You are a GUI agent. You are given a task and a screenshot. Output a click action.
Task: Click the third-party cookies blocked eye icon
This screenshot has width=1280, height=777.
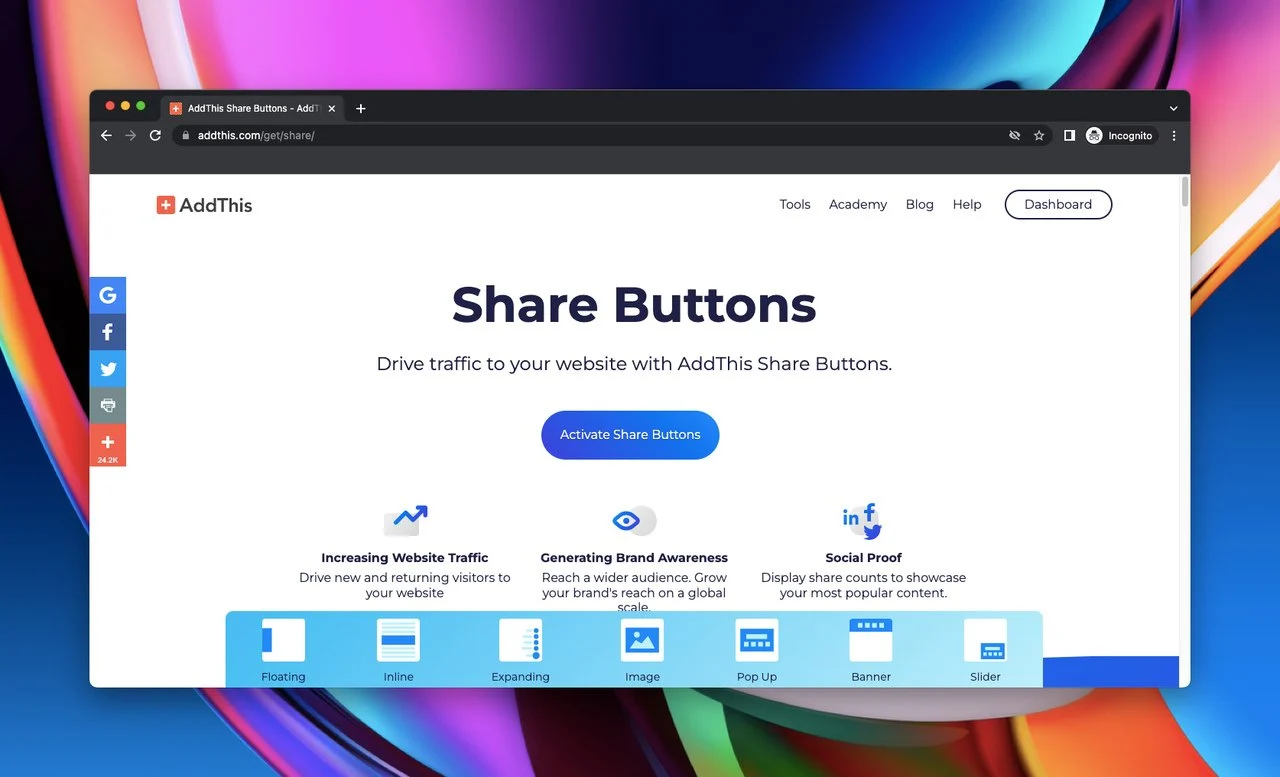click(1014, 135)
